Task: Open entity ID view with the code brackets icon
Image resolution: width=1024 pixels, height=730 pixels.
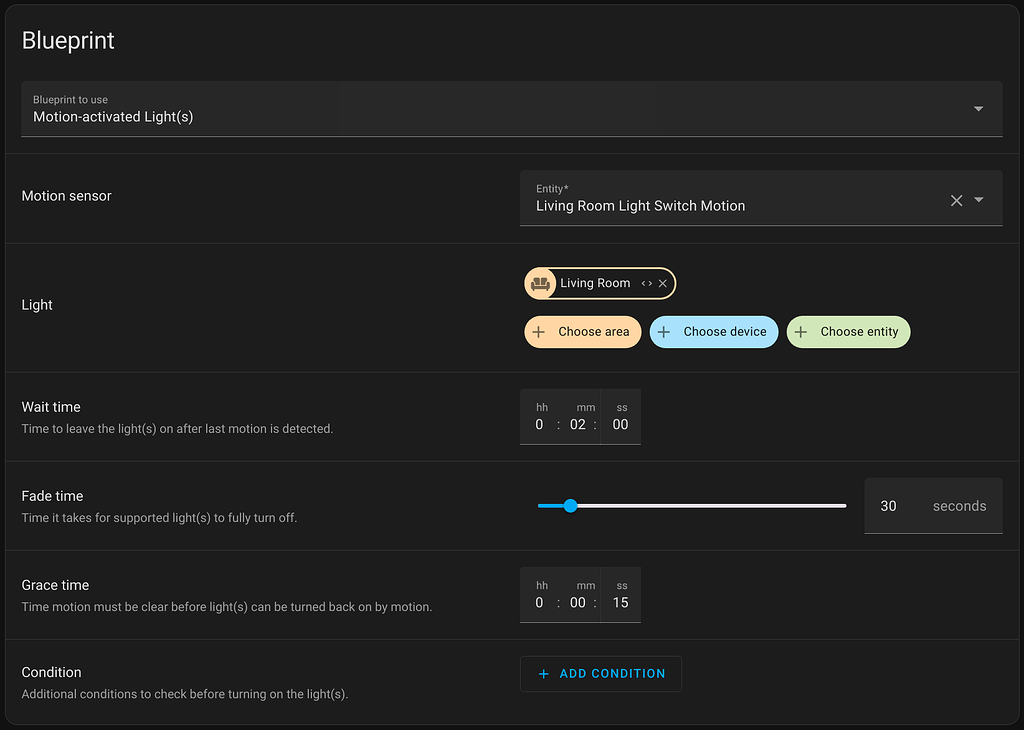Action: tap(647, 283)
